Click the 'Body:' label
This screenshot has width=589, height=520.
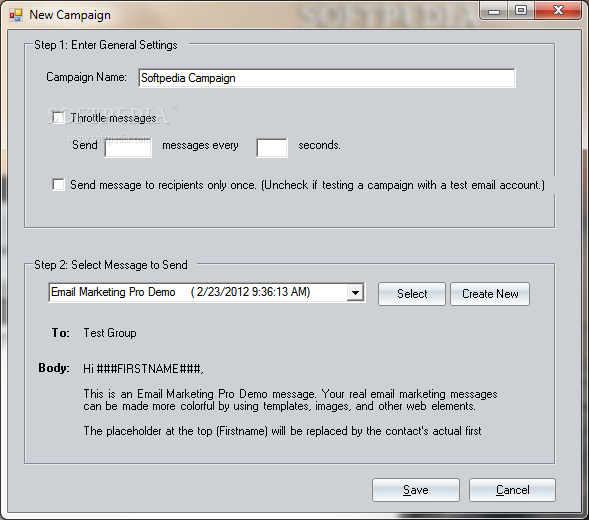coord(54,368)
